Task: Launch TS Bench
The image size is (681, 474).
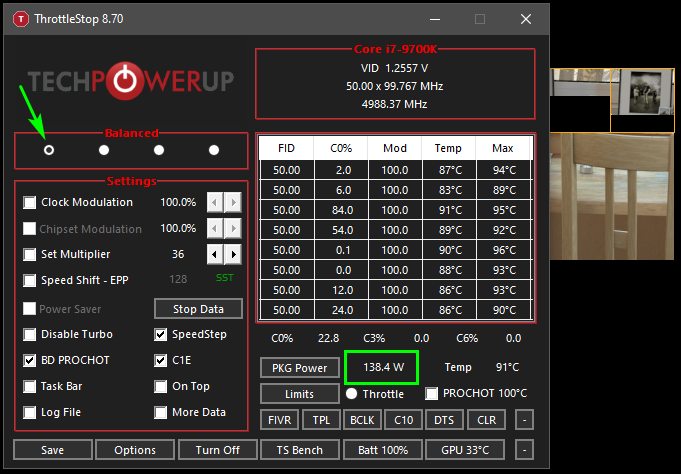Action: click(300, 450)
